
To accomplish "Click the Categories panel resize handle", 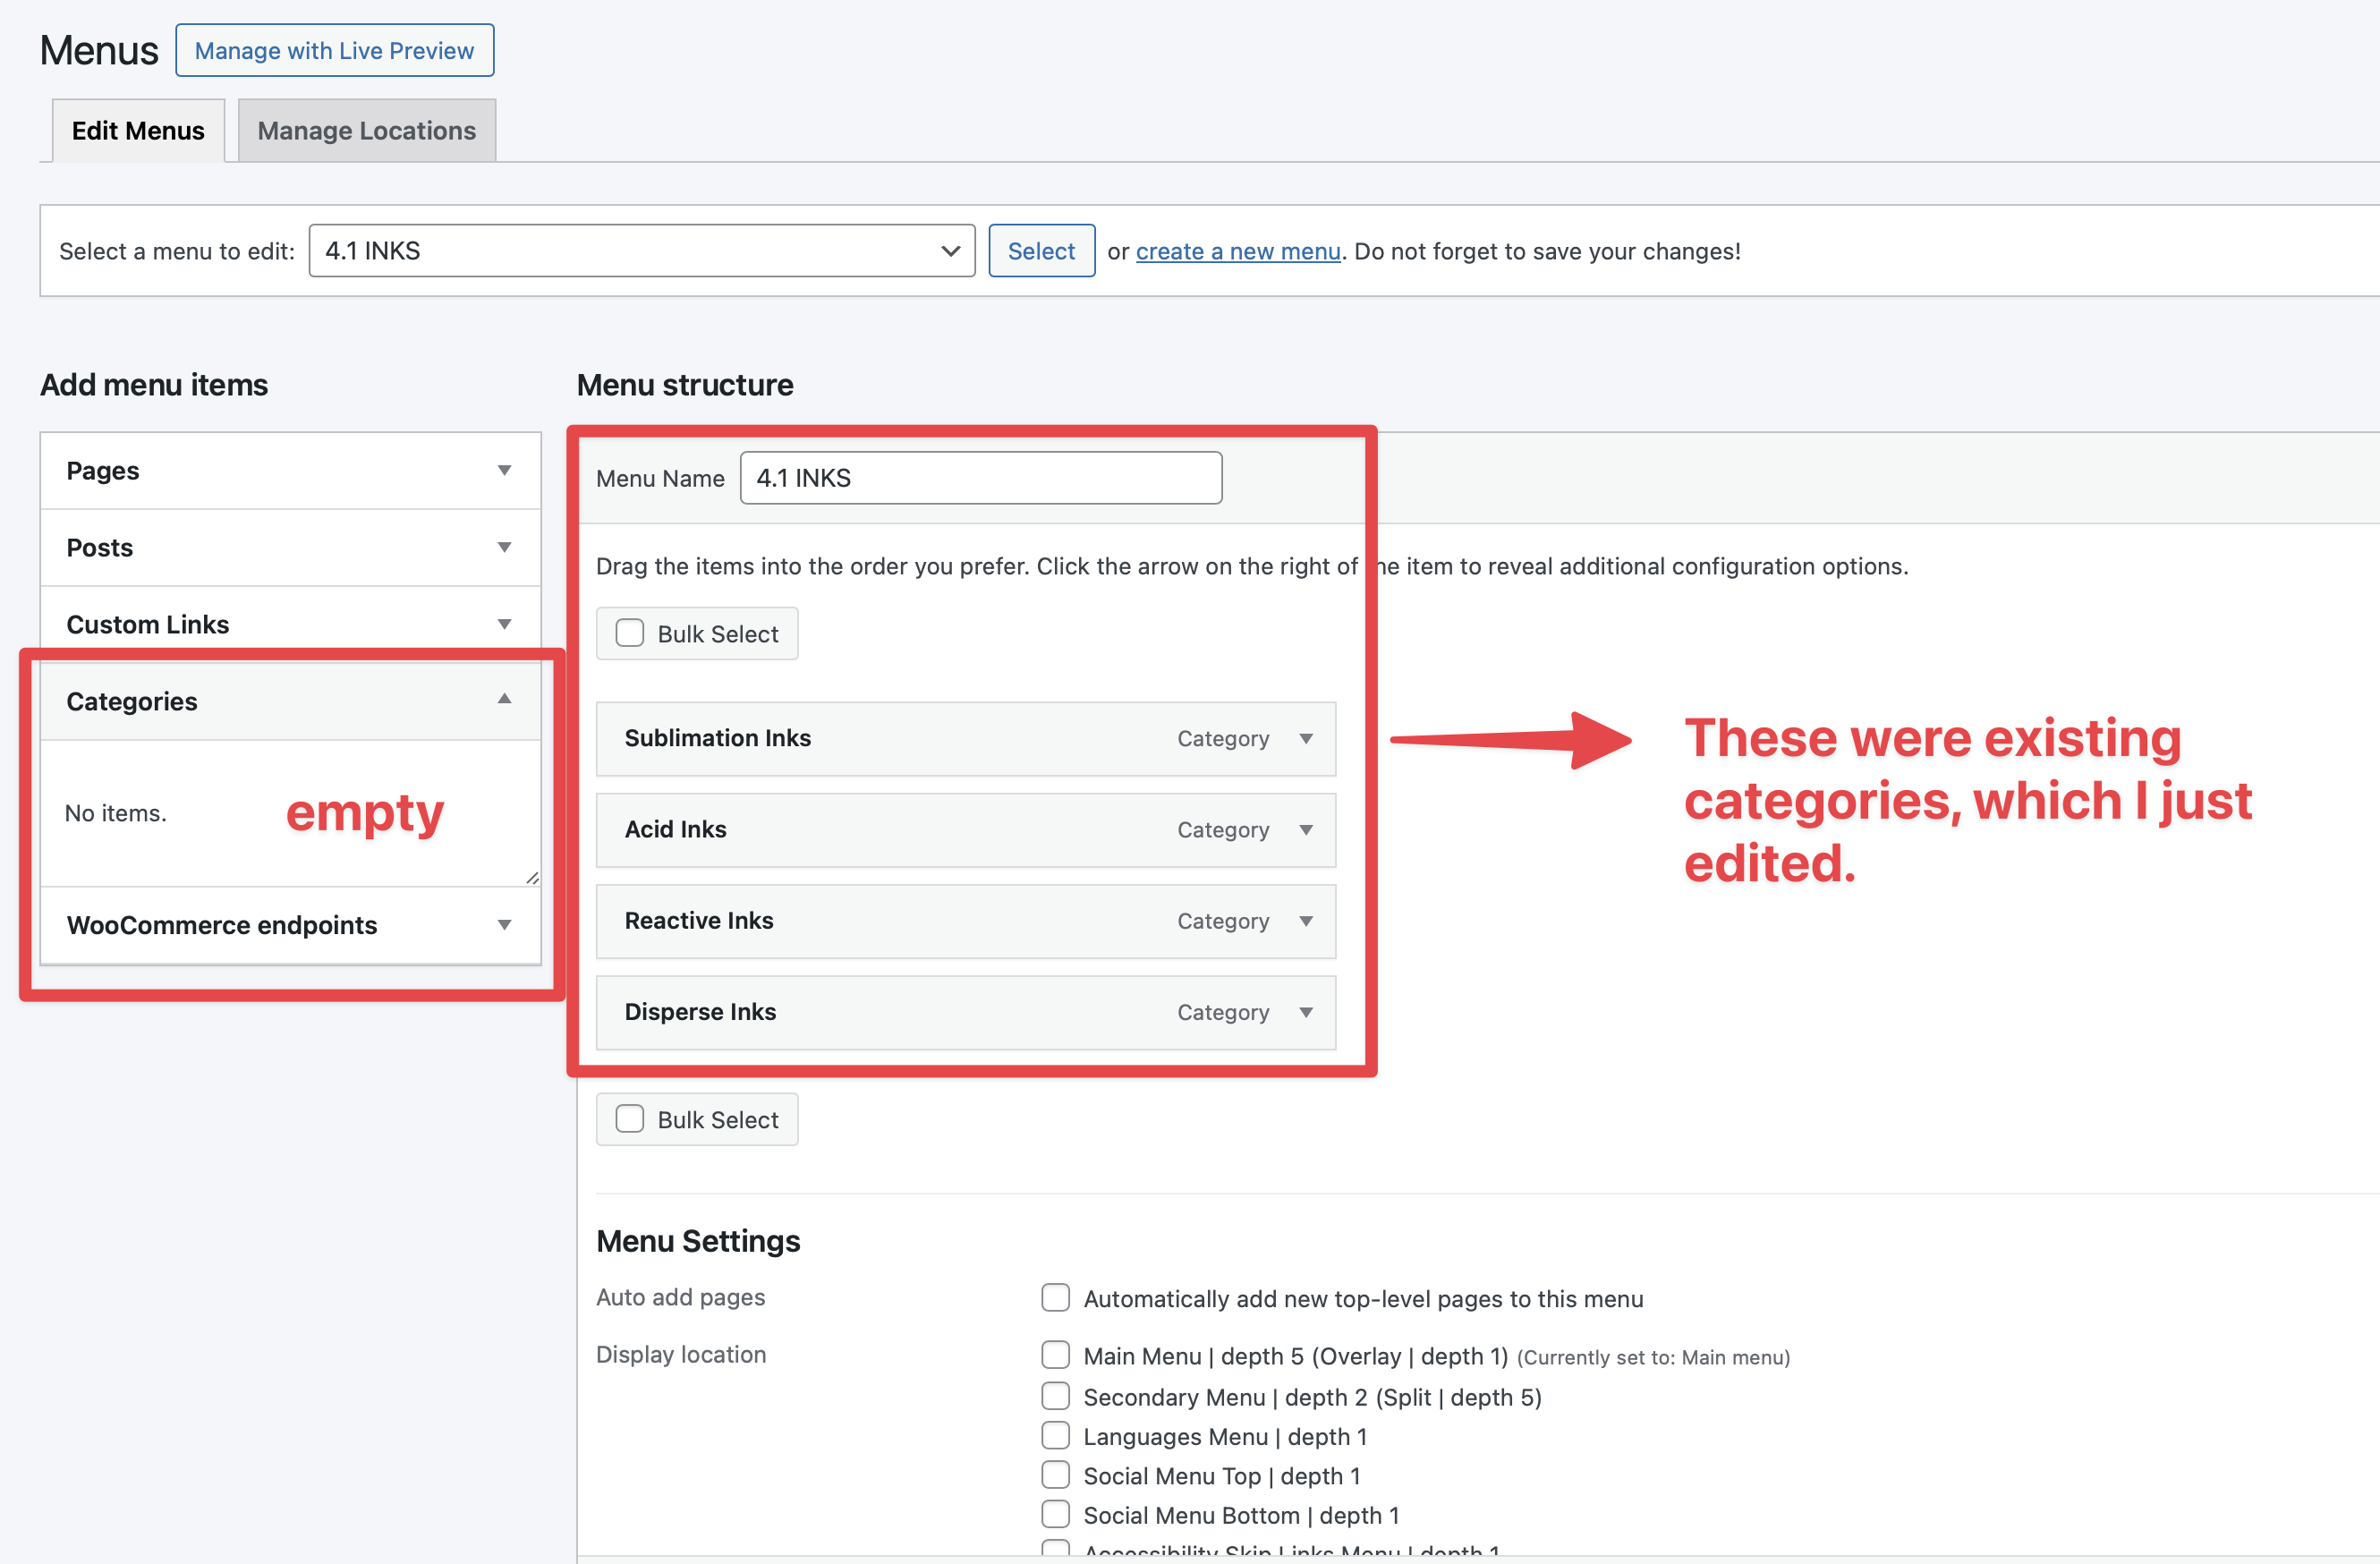I will point(532,877).
